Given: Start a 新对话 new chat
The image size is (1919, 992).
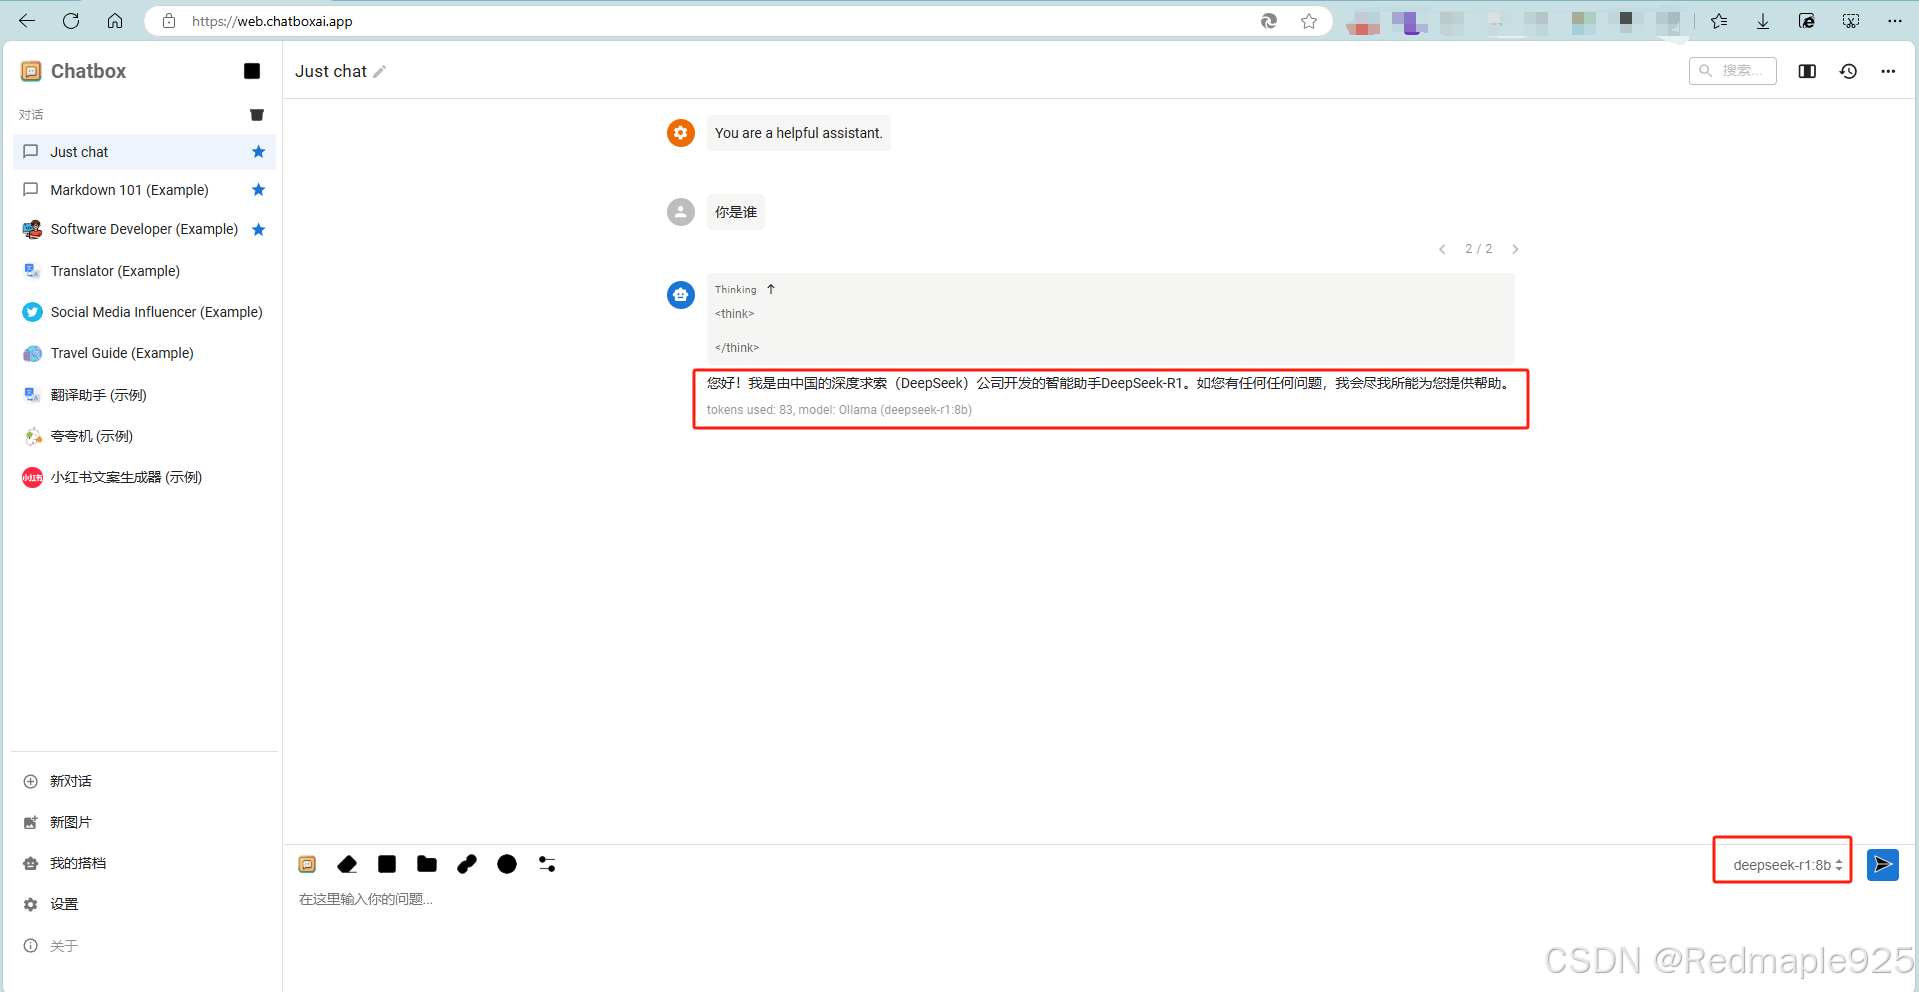Looking at the screenshot, I should point(144,781).
